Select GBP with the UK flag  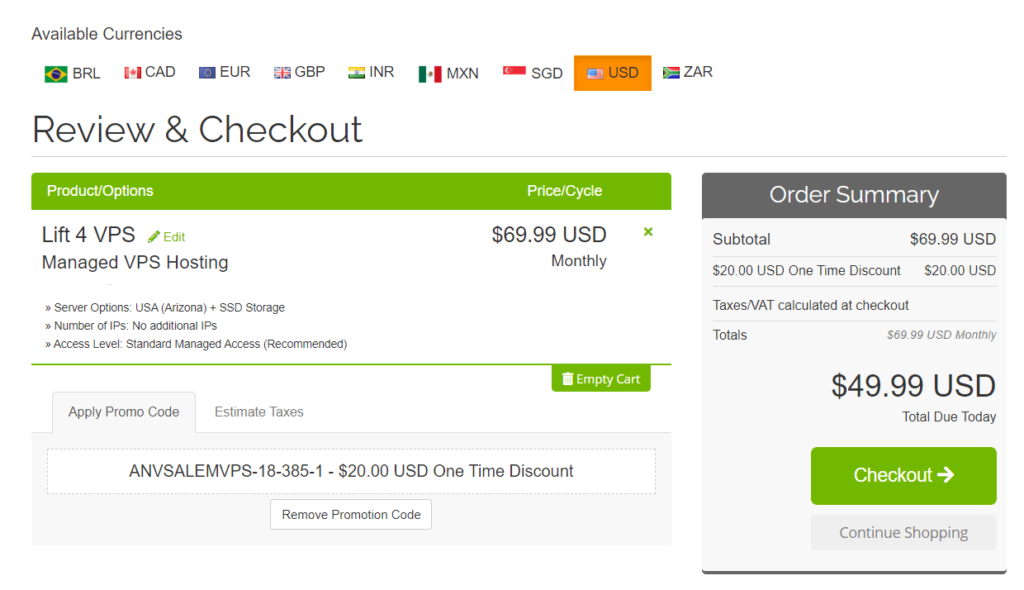299,72
